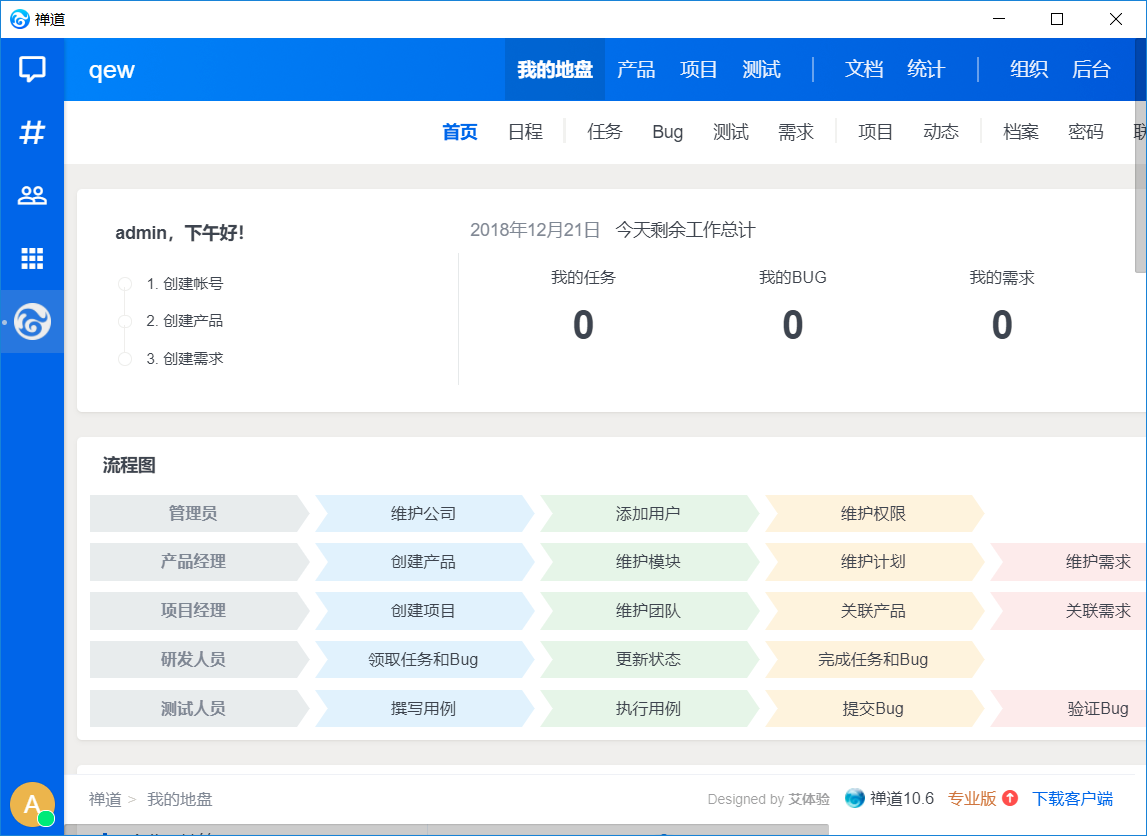The width and height of the screenshot is (1147, 836).
Task: Click the 创建项目 flowchart step
Action: 423,611
